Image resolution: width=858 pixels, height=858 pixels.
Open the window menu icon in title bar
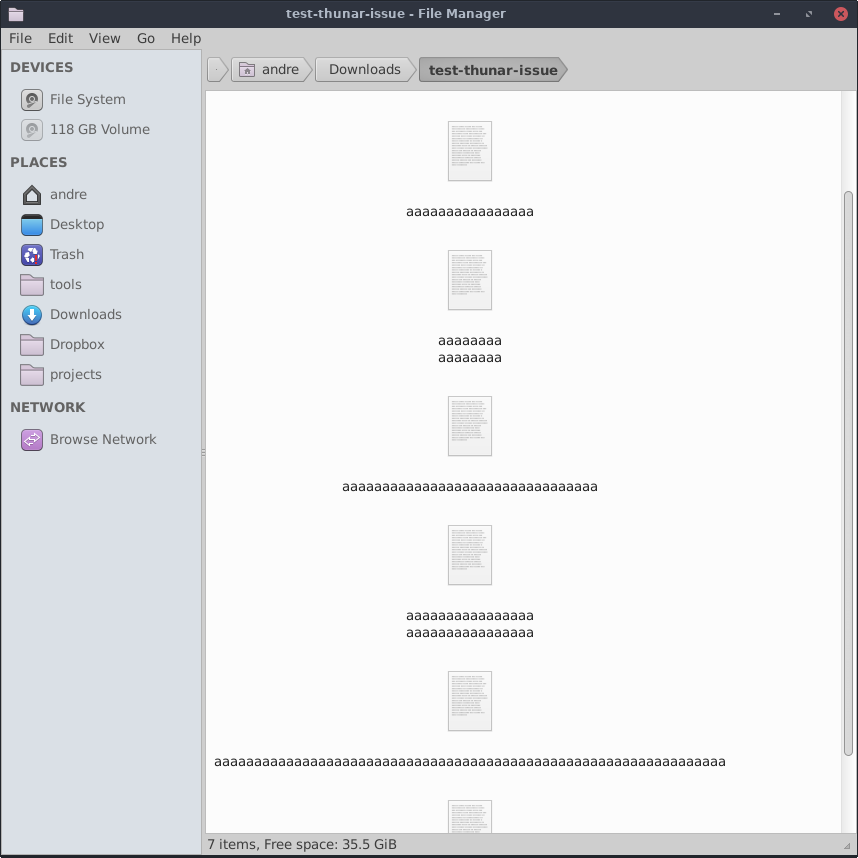tap(15, 14)
